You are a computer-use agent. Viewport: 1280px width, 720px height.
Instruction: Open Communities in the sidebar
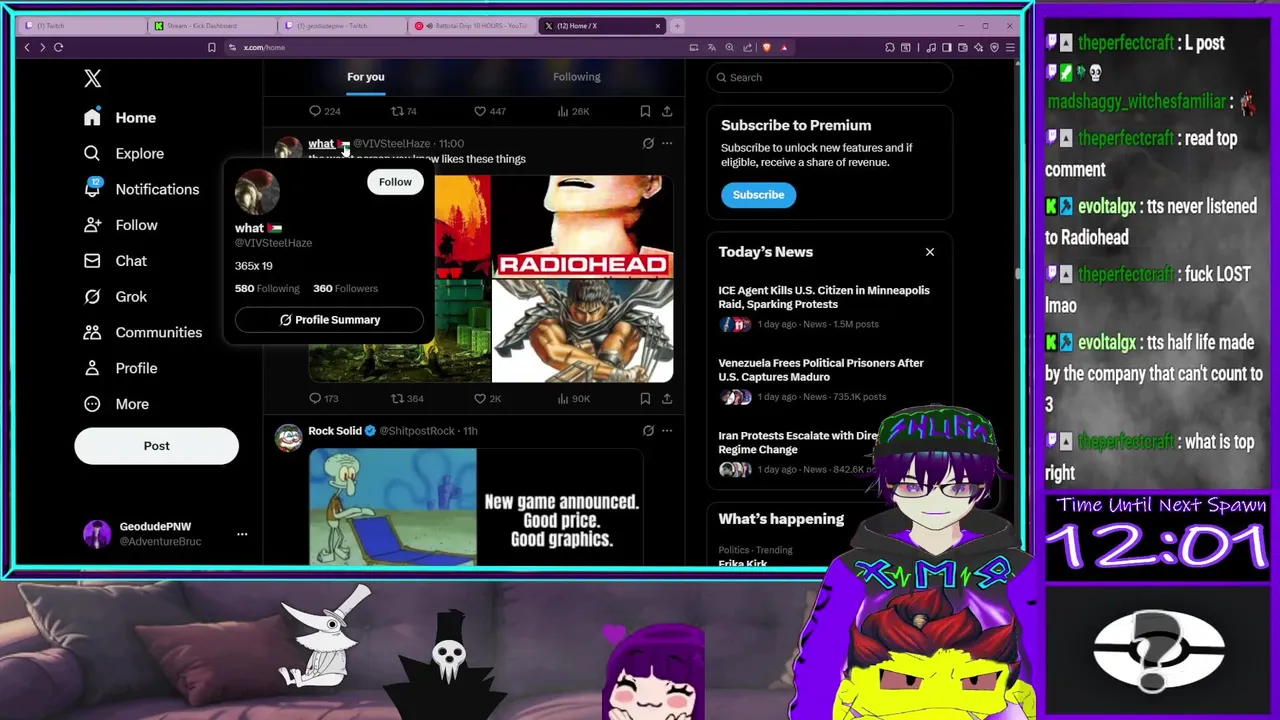click(x=142, y=332)
